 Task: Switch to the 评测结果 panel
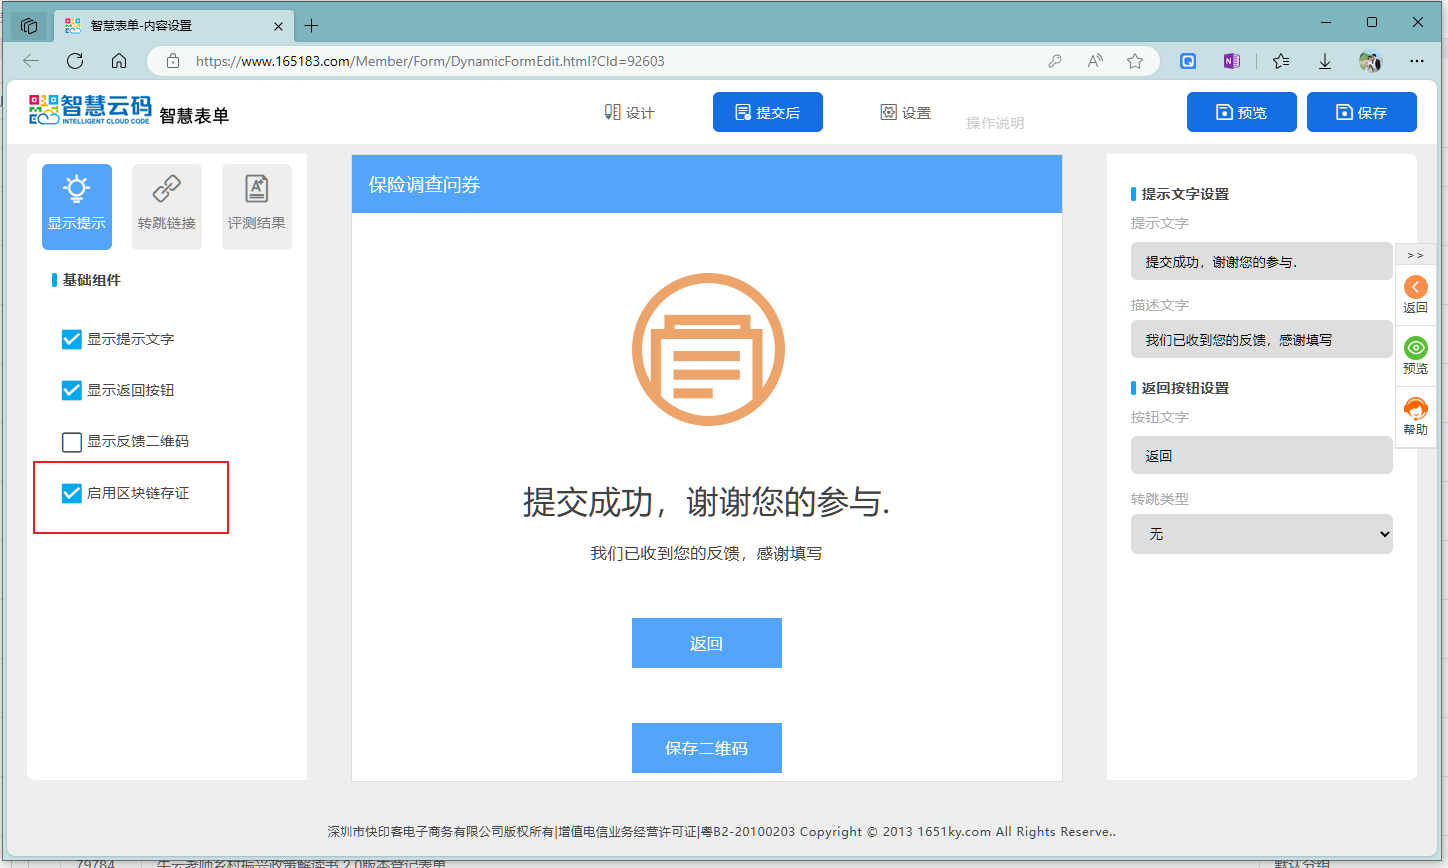pos(256,205)
